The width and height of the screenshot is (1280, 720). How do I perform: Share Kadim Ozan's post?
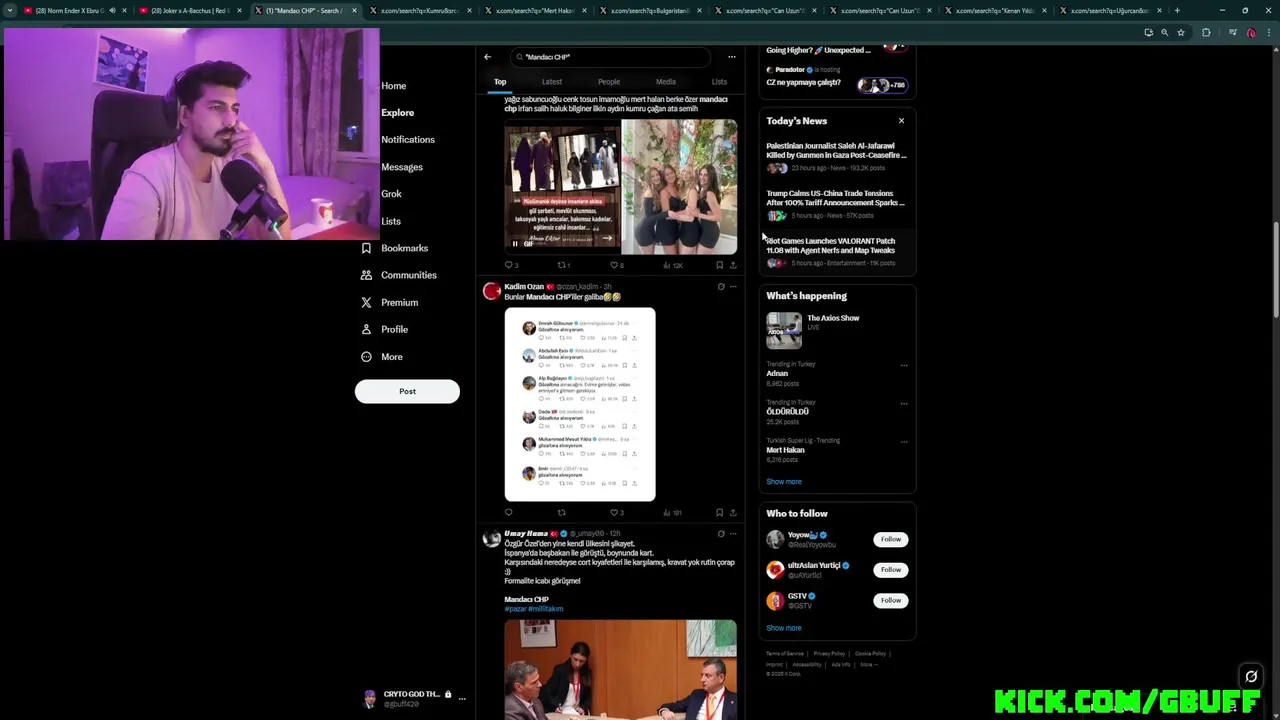pyautogui.click(x=733, y=512)
